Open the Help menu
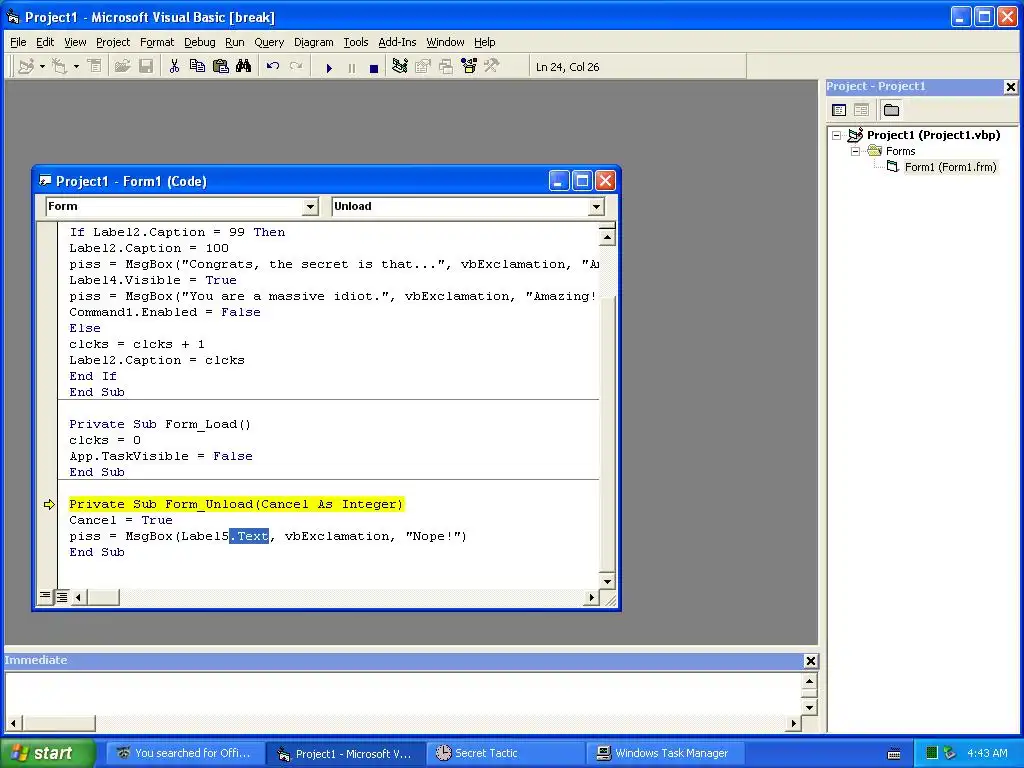This screenshot has width=1024, height=768. 485,42
